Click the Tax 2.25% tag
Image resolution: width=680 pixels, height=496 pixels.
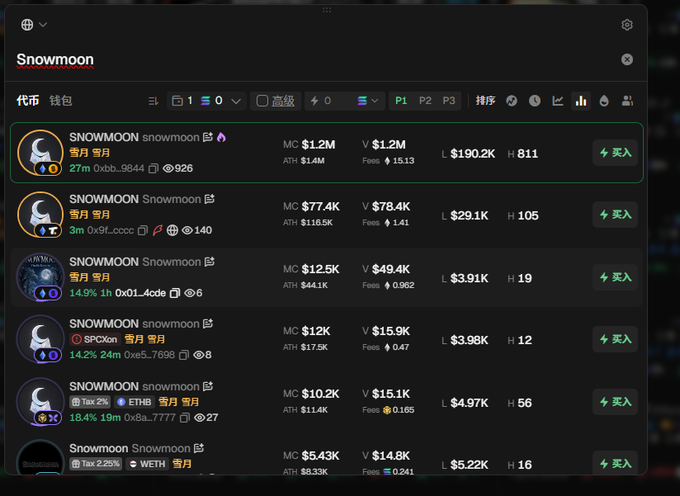pyautogui.click(x=96, y=464)
